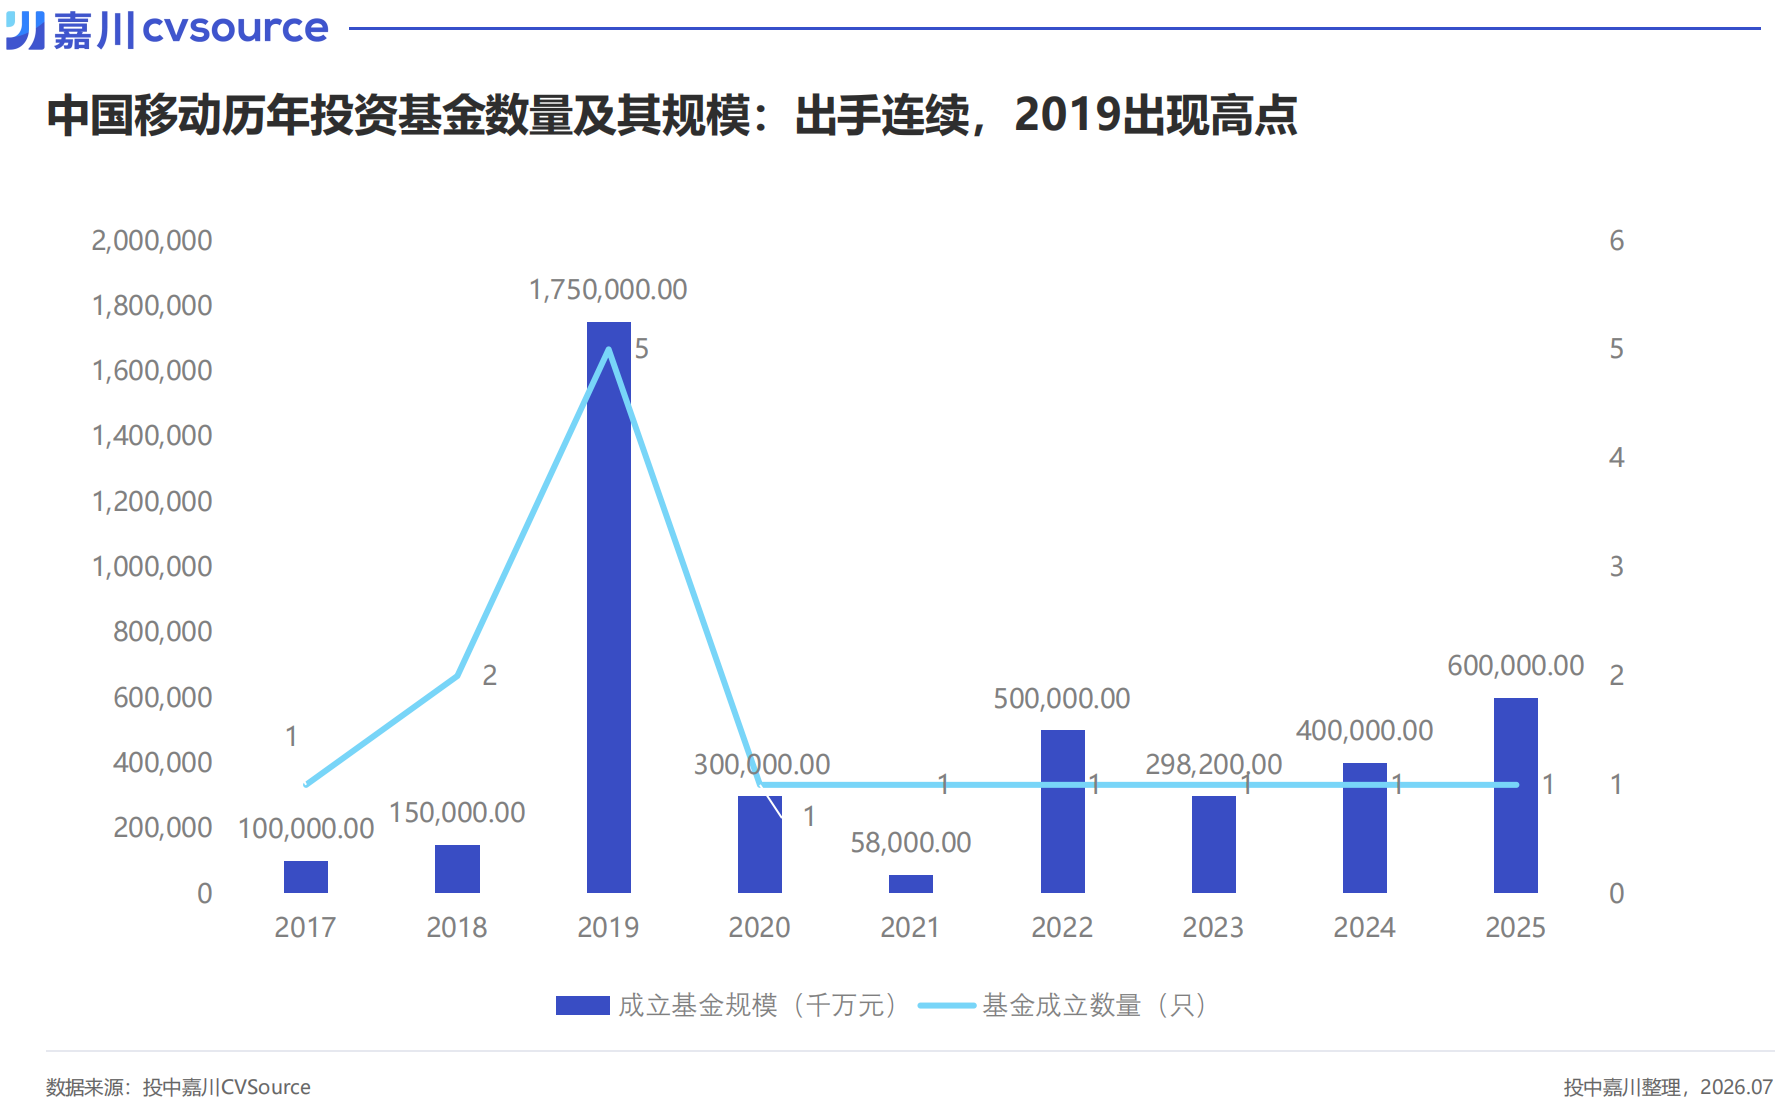Click the CVSource logo icon
The height and width of the screenshot is (1118, 1792).
coord(26,29)
